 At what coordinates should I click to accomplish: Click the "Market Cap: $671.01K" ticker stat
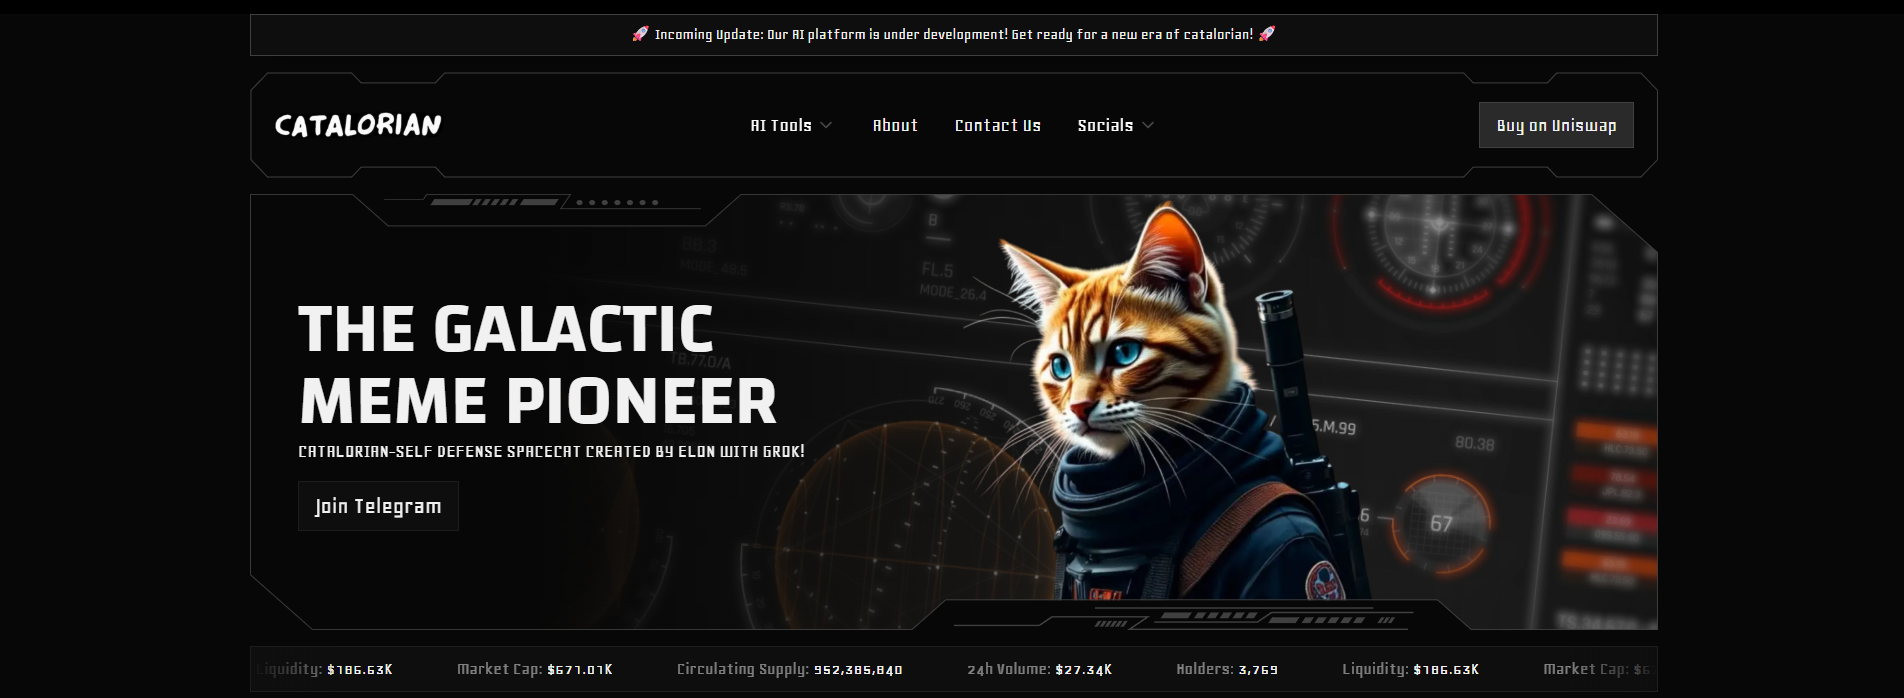click(535, 669)
